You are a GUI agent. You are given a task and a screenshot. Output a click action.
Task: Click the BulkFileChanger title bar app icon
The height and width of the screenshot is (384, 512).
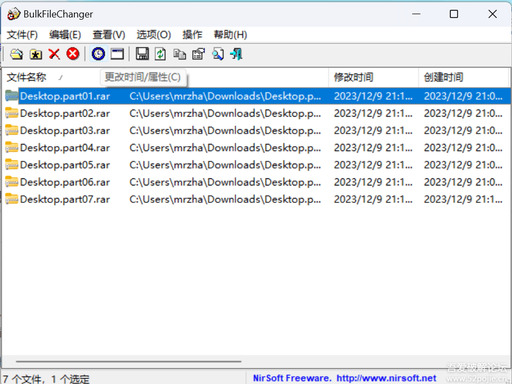(x=14, y=14)
